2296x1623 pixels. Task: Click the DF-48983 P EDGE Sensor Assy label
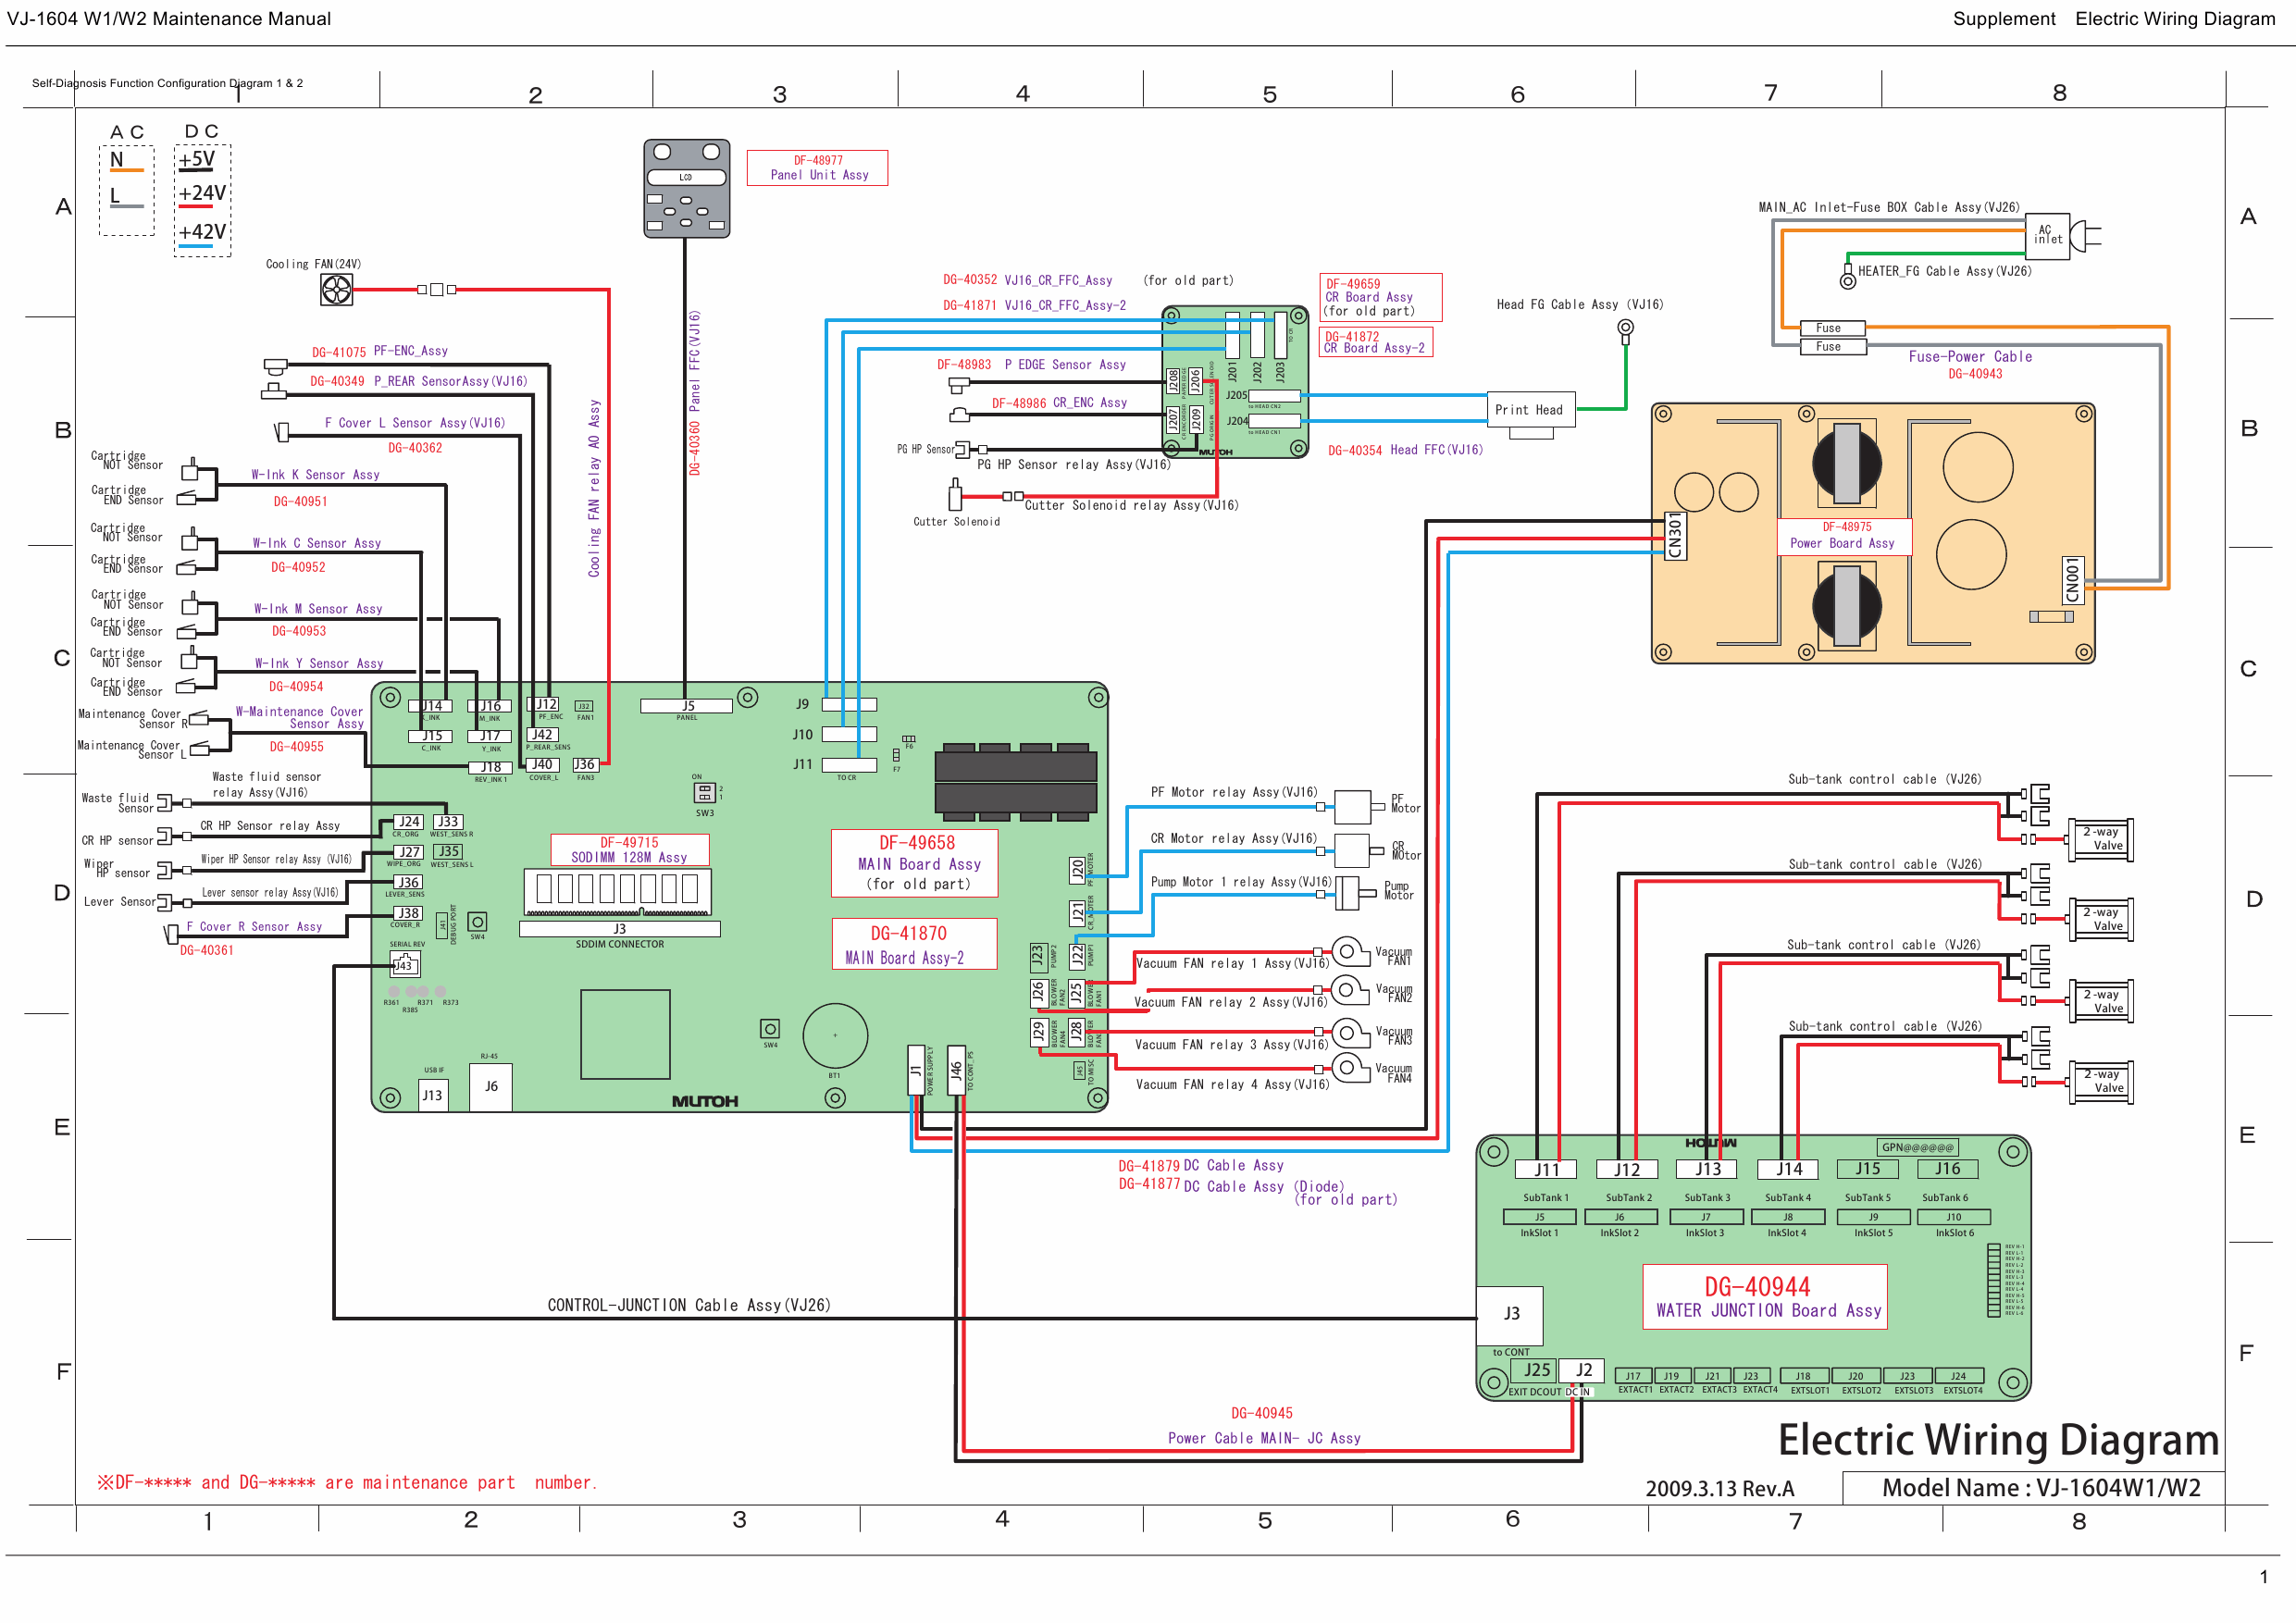[1031, 365]
